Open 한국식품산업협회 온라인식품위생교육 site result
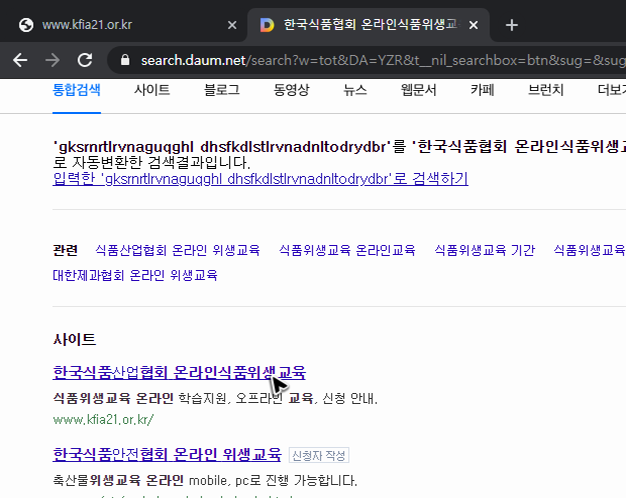This screenshot has height=498, width=626. 179,372
